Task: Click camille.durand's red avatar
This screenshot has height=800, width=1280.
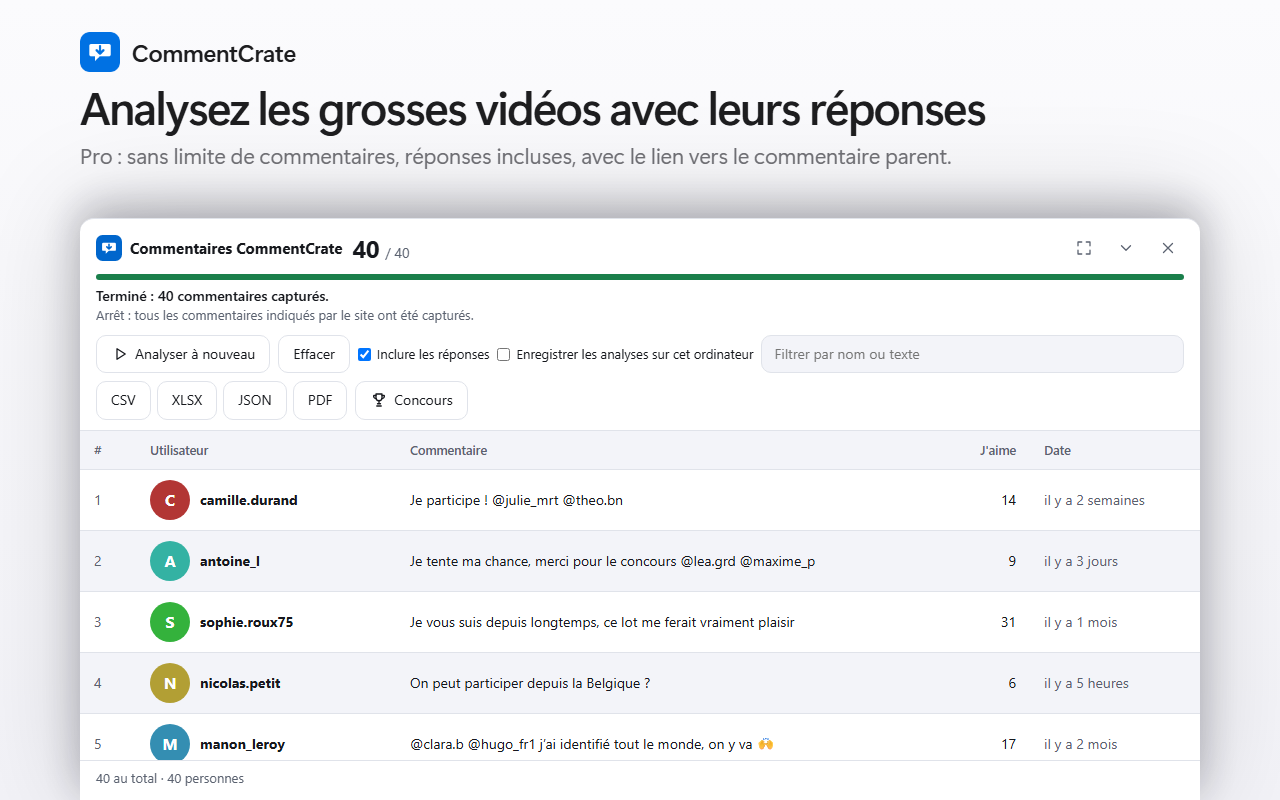Action: click(170, 500)
